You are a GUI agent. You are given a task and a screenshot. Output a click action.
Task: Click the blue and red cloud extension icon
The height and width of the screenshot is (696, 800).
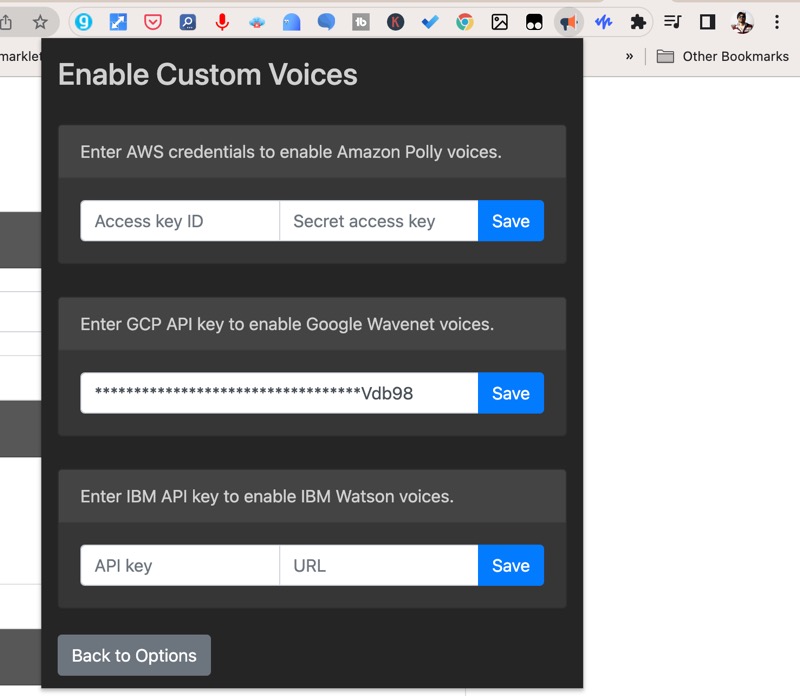[257, 22]
